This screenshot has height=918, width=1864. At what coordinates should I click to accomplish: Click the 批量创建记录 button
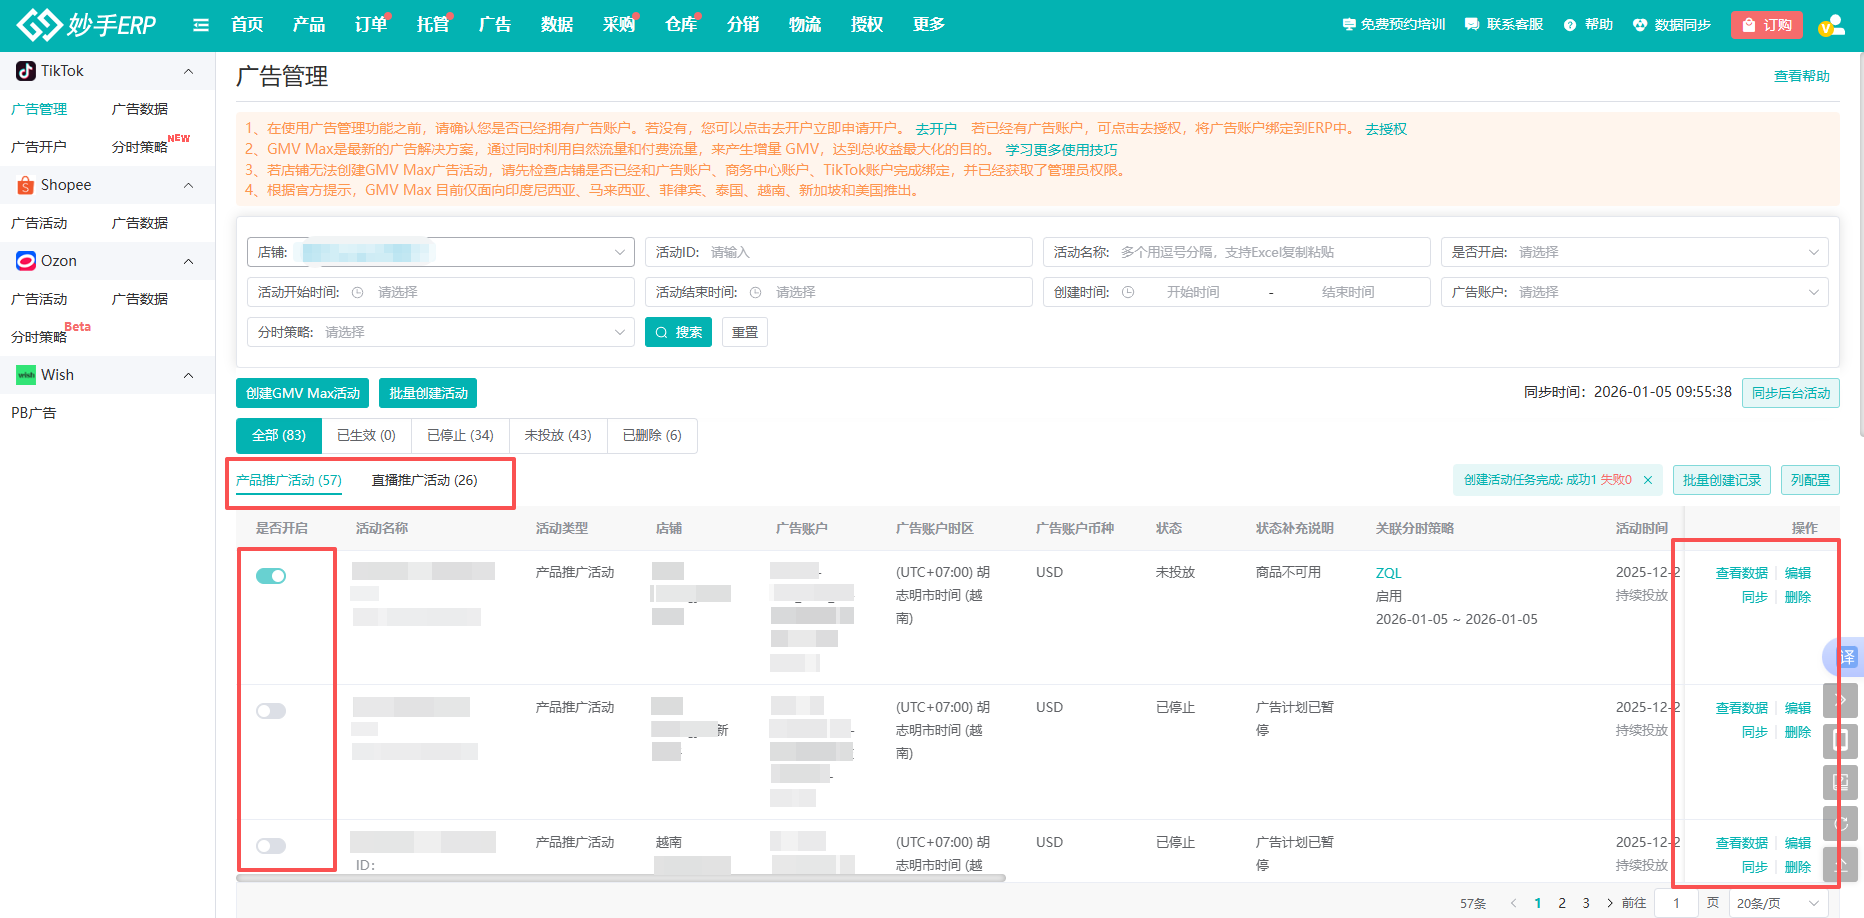pos(1722,480)
